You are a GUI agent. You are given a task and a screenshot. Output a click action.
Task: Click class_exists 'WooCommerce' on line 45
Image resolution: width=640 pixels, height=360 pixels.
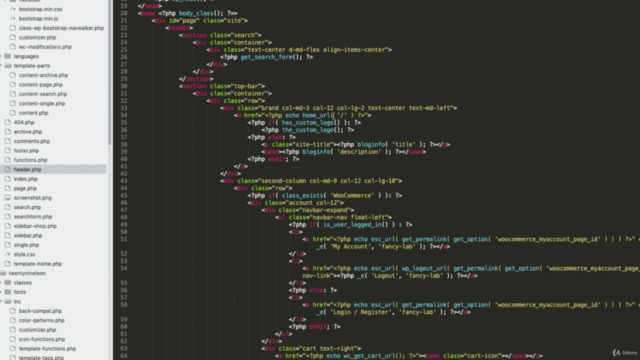(330, 196)
